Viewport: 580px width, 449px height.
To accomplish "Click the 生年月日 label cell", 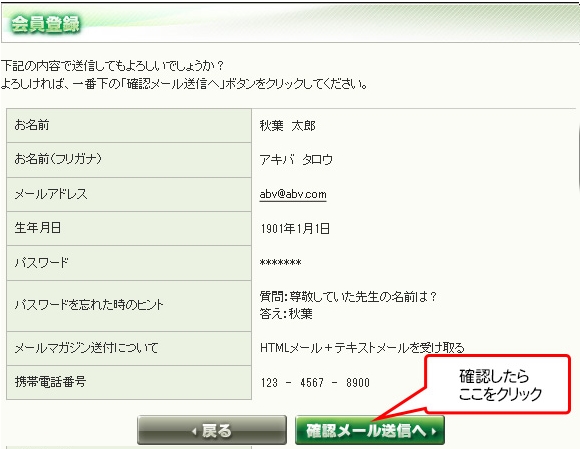I will click(x=129, y=229).
